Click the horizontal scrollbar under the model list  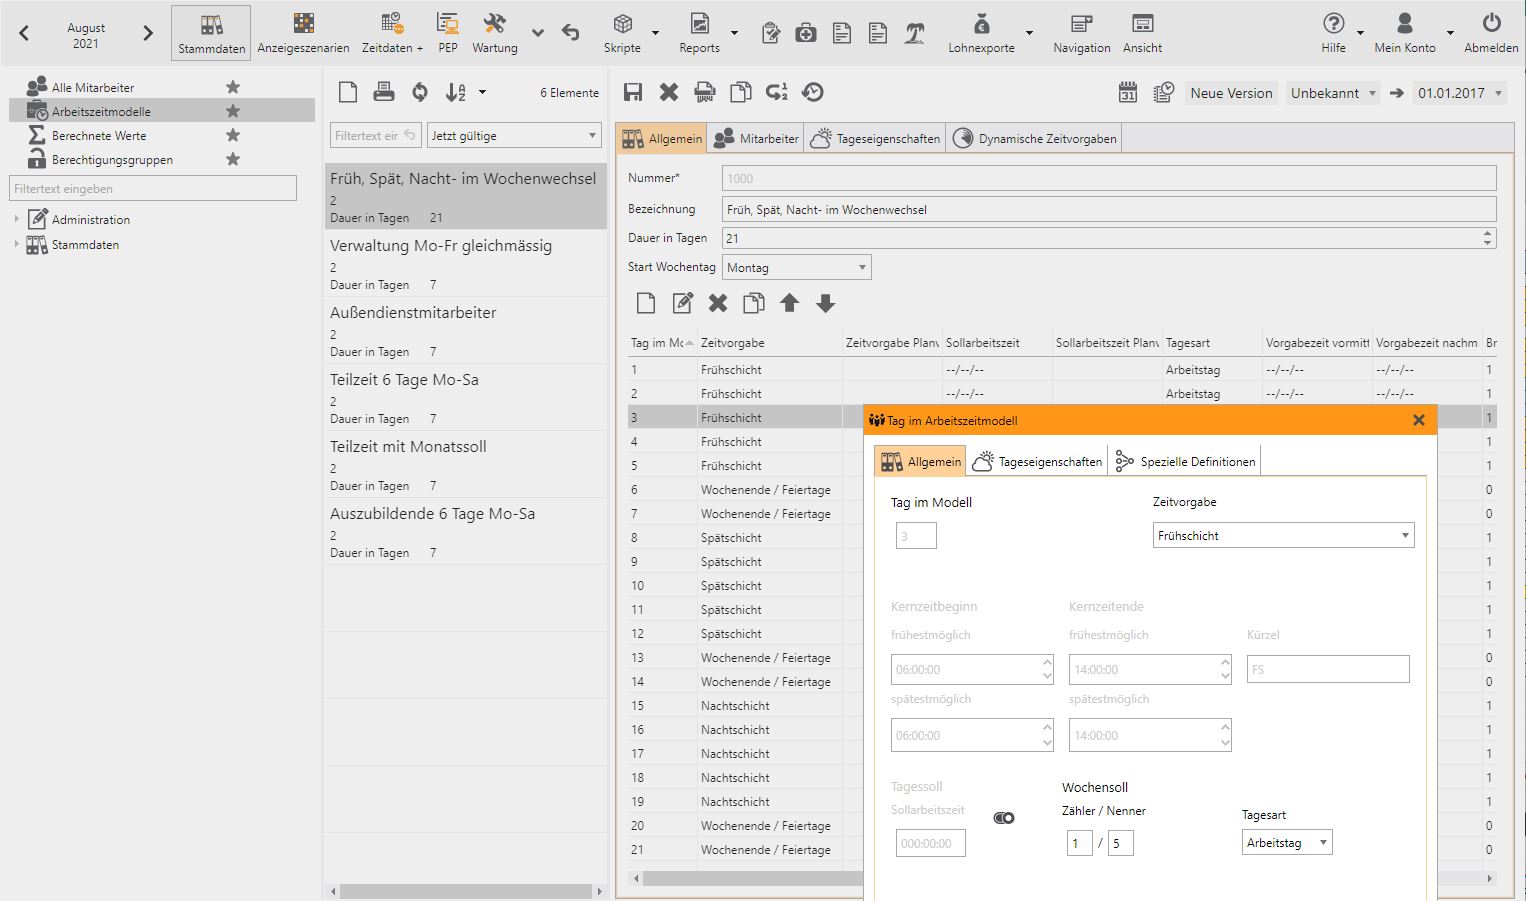click(x=465, y=891)
